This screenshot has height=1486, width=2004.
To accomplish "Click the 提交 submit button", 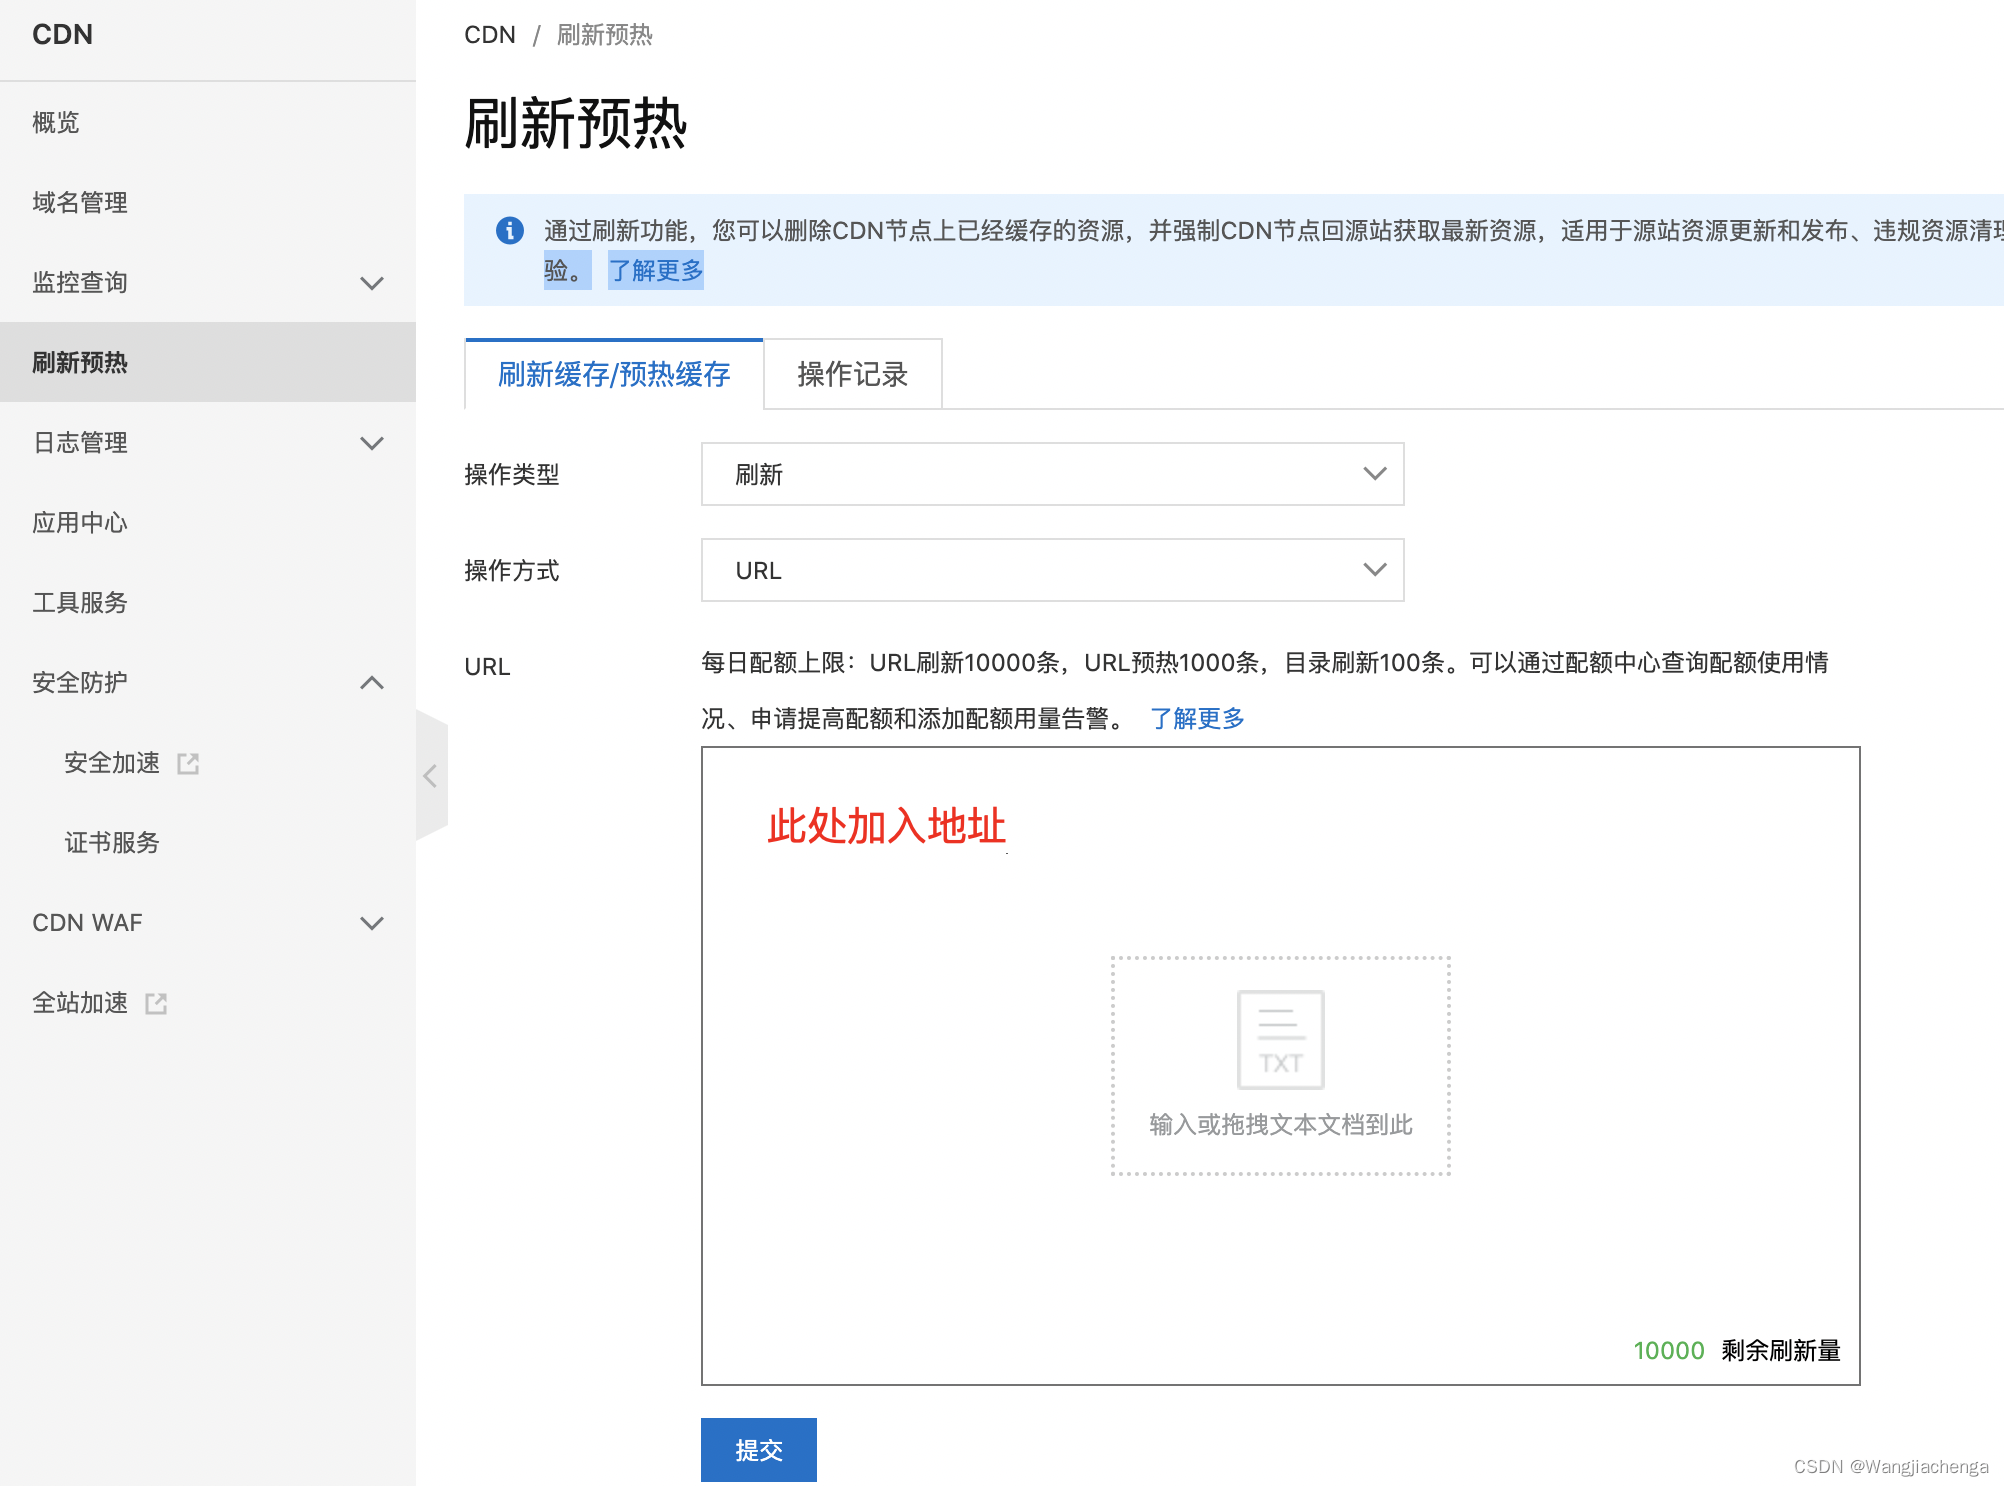I will point(758,1450).
